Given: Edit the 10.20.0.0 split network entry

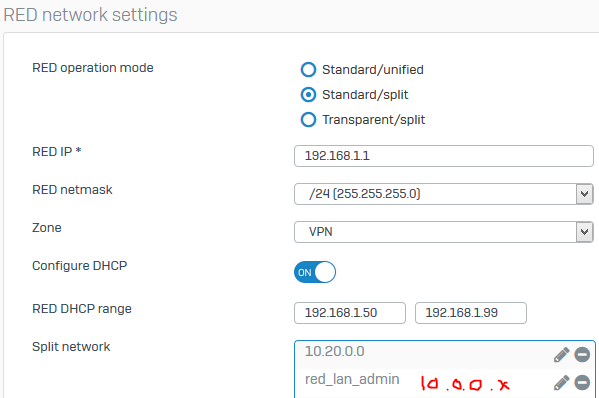Looking at the screenshot, I should (561, 354).
